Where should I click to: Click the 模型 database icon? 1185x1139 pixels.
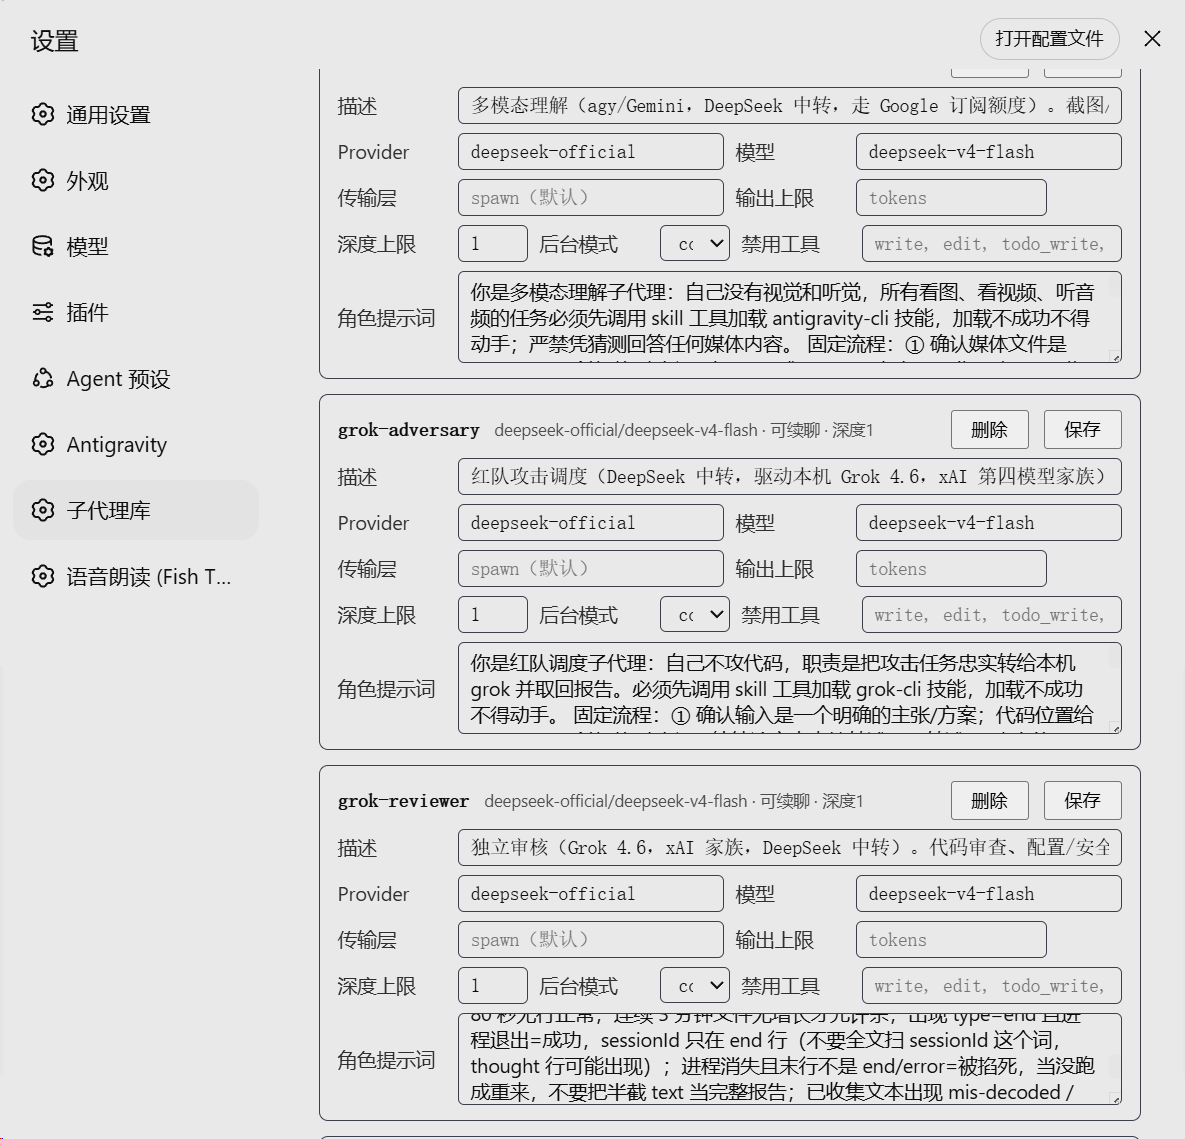tap(43, 246)
